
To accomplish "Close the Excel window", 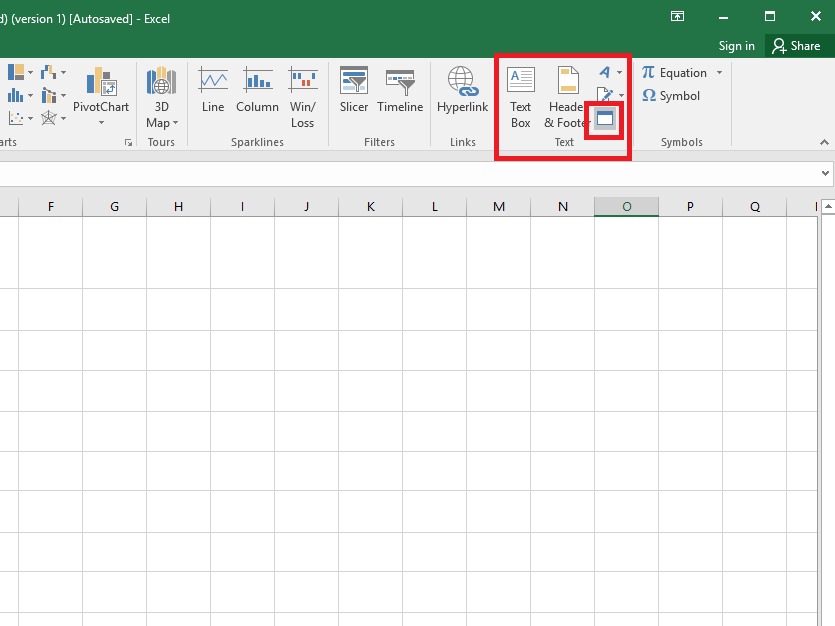I will click(815, 17).
